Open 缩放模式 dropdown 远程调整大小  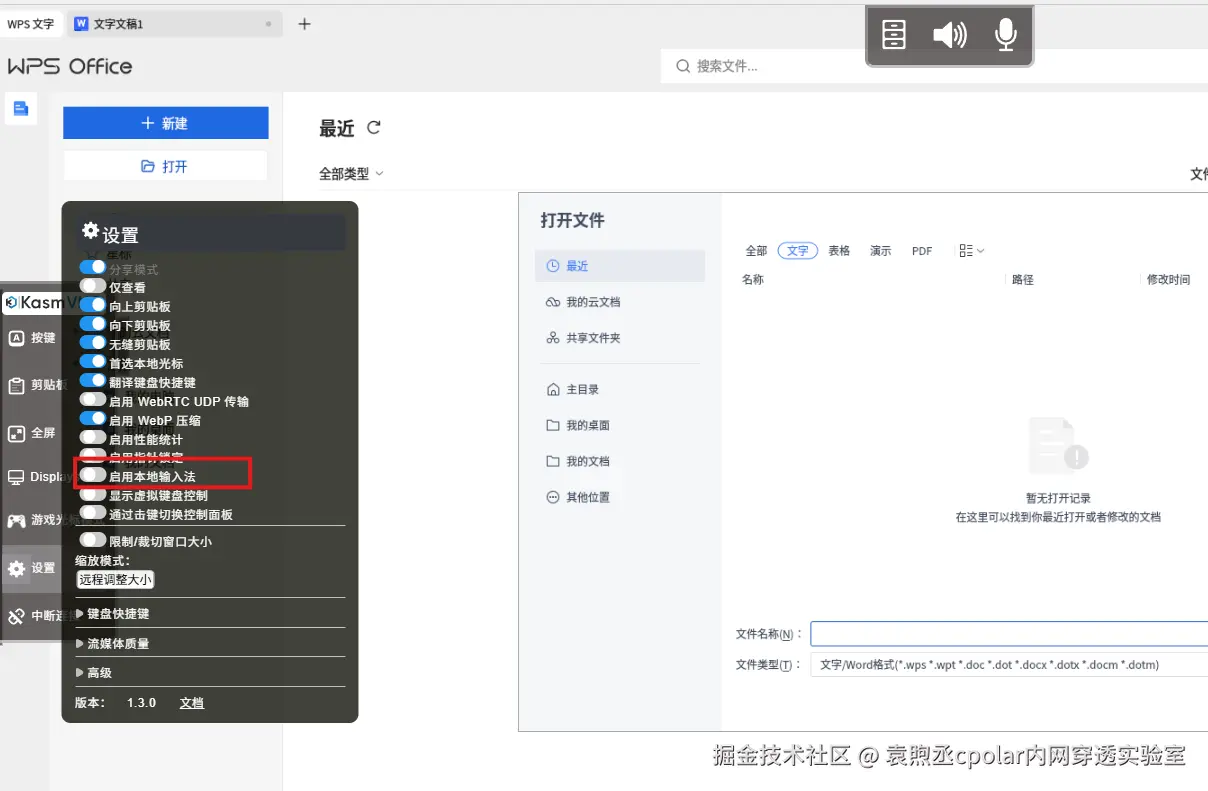(115, 579)
